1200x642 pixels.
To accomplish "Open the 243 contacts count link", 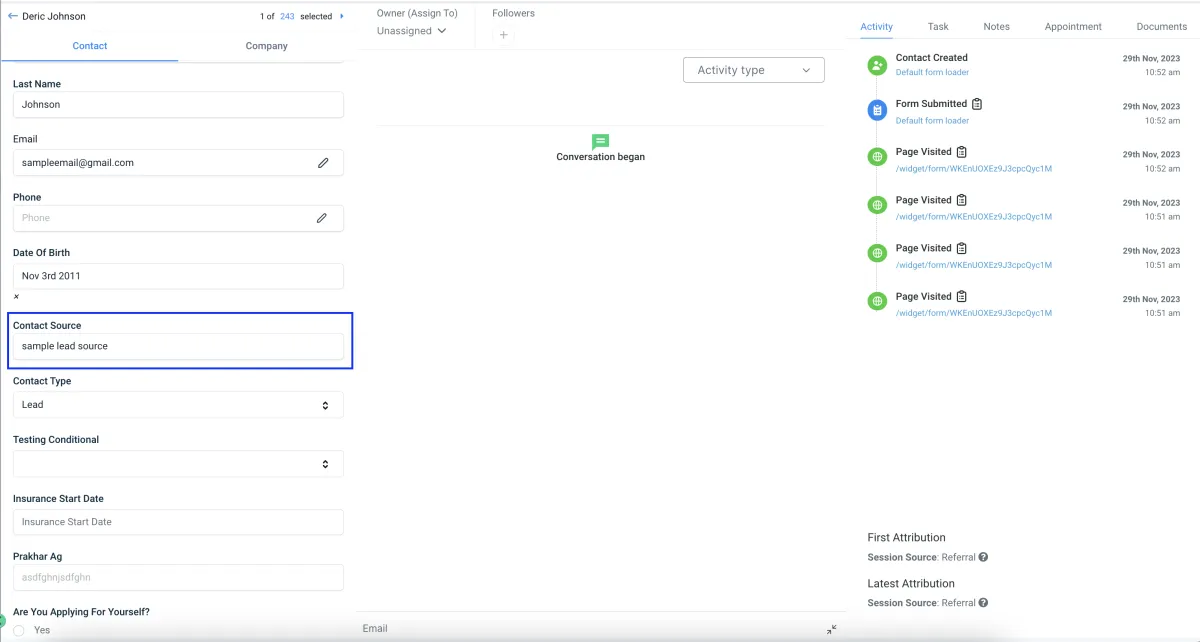I will tap(287, 16).
